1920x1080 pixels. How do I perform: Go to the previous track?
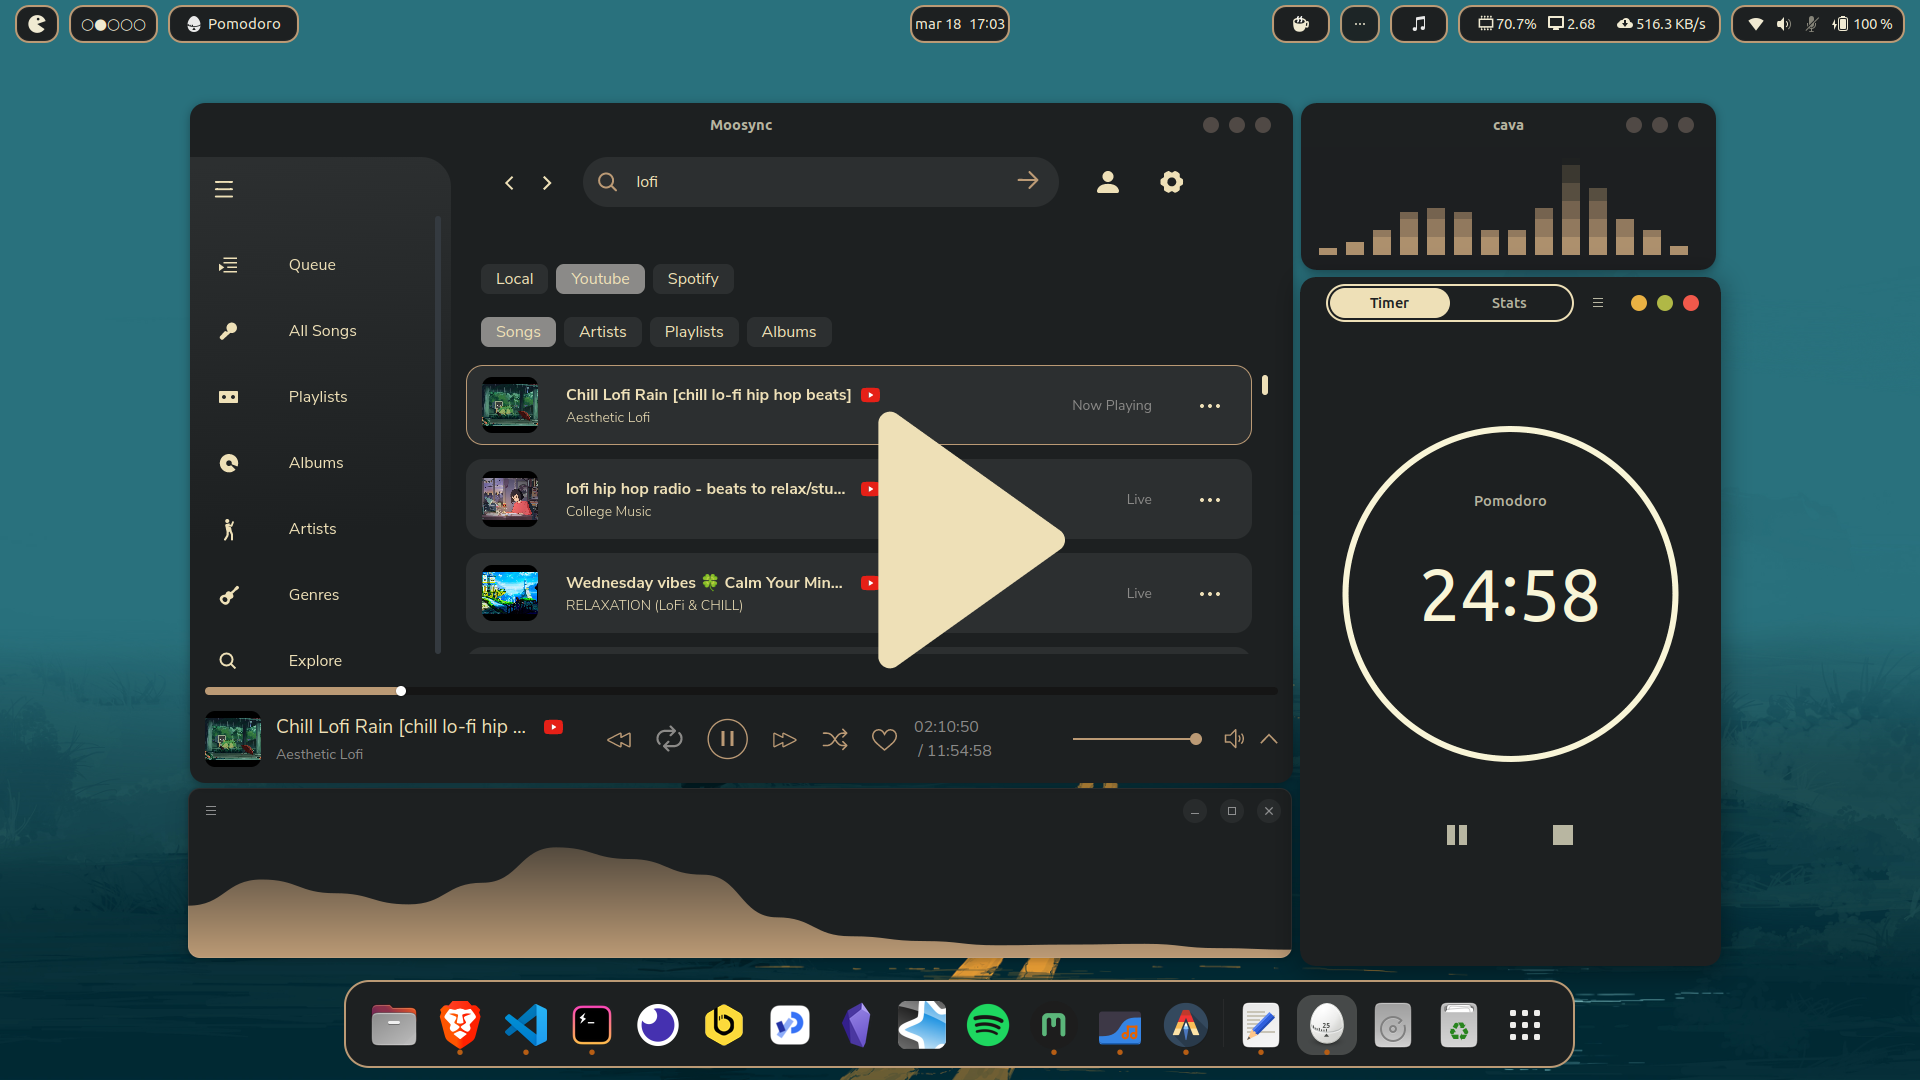(619, 739)
